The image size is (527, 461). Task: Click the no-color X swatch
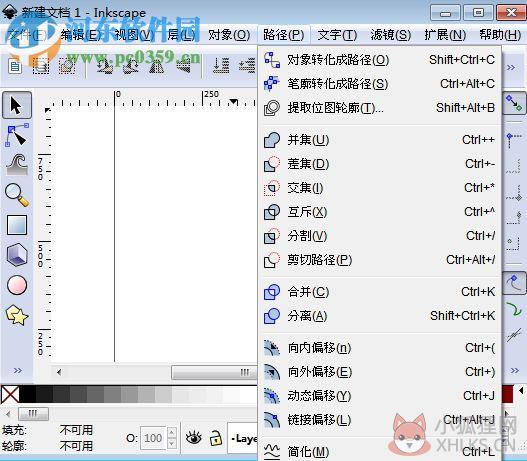pyautogui.click(x=10, y=394)
